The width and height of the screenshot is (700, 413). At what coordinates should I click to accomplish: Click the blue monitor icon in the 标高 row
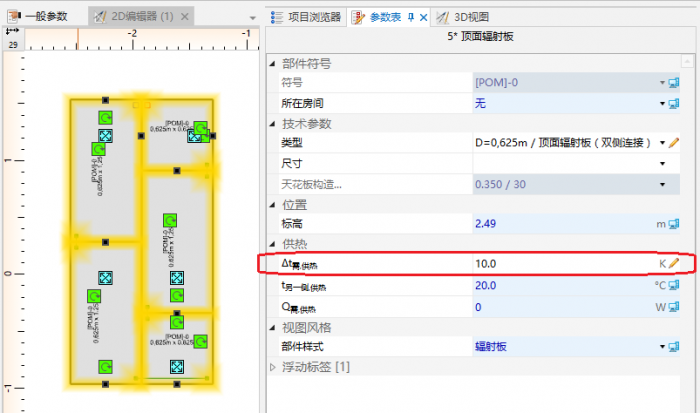674,224
